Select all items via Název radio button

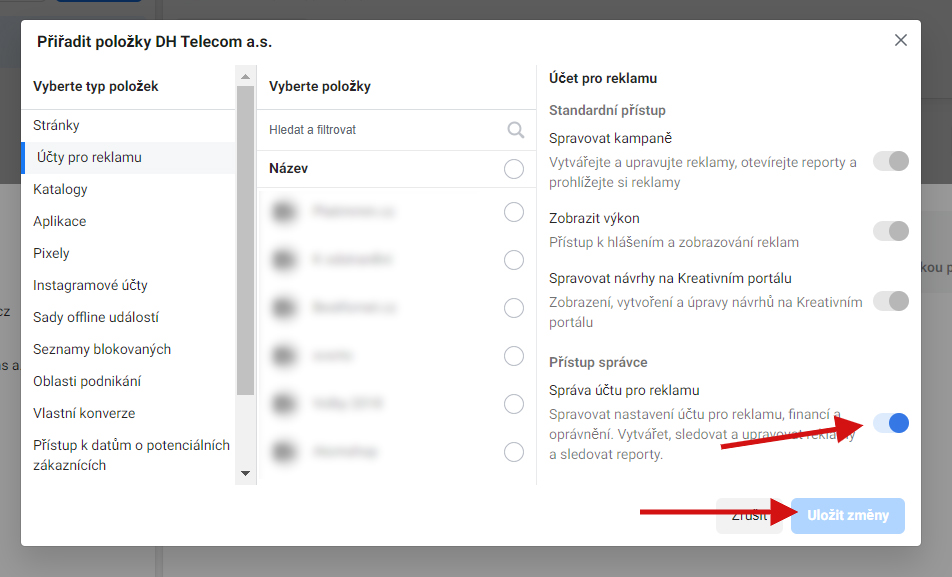coord(514,169)
